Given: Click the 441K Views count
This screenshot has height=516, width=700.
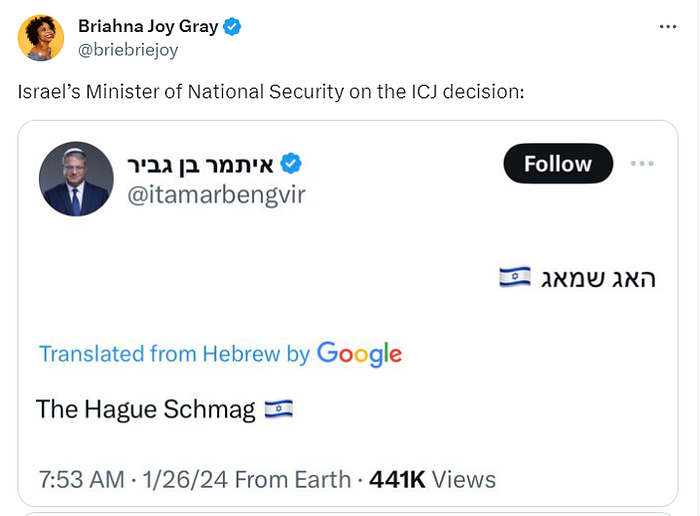Looking at the screenshot, I should [432, 480].
